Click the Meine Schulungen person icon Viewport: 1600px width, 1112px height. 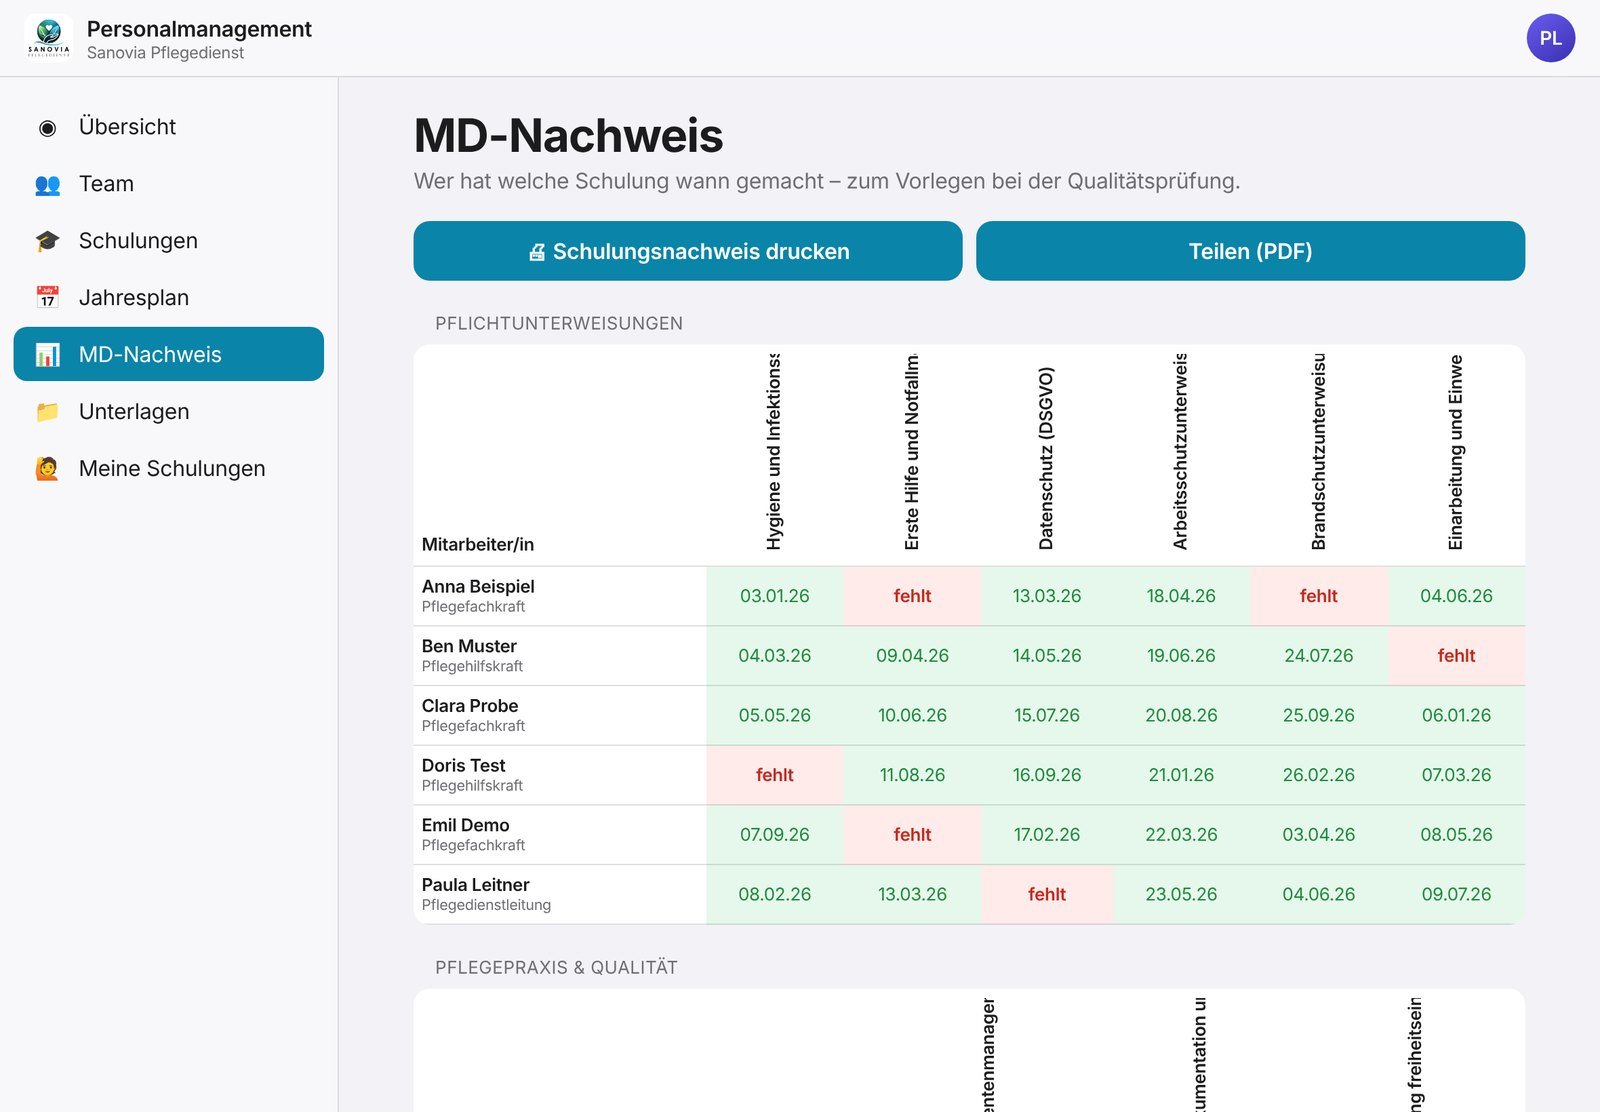coord(47,469)
